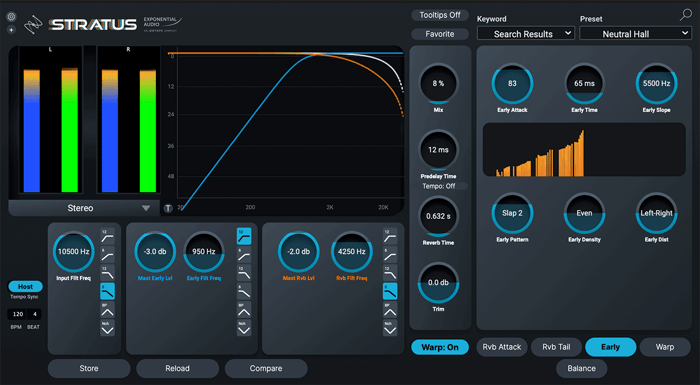This screenshot has width=700, height=385.
Task: Click the Store button
Action: [89, 368]
